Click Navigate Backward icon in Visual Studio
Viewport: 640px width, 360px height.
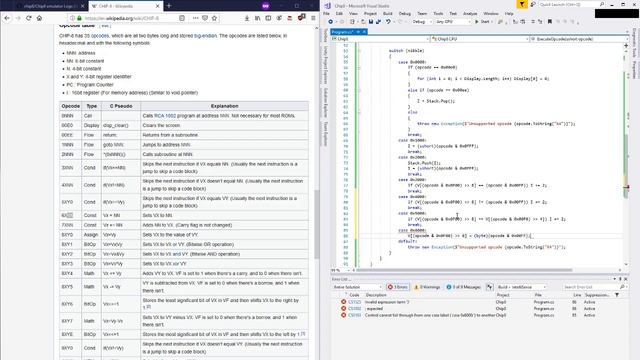(331, 22)
